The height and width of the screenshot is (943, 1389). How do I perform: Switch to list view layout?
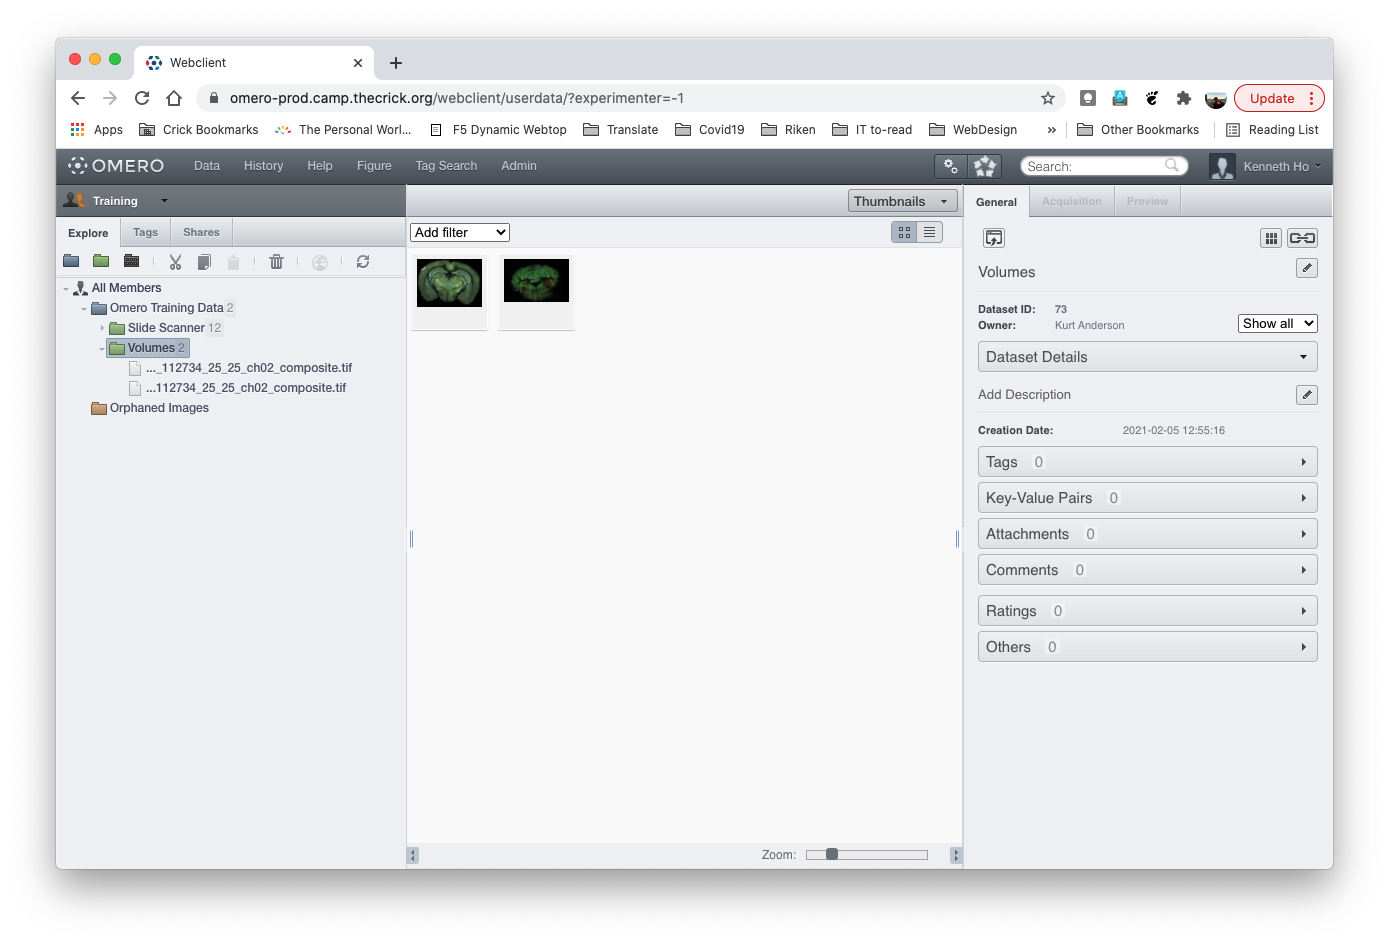pos(929,232)
